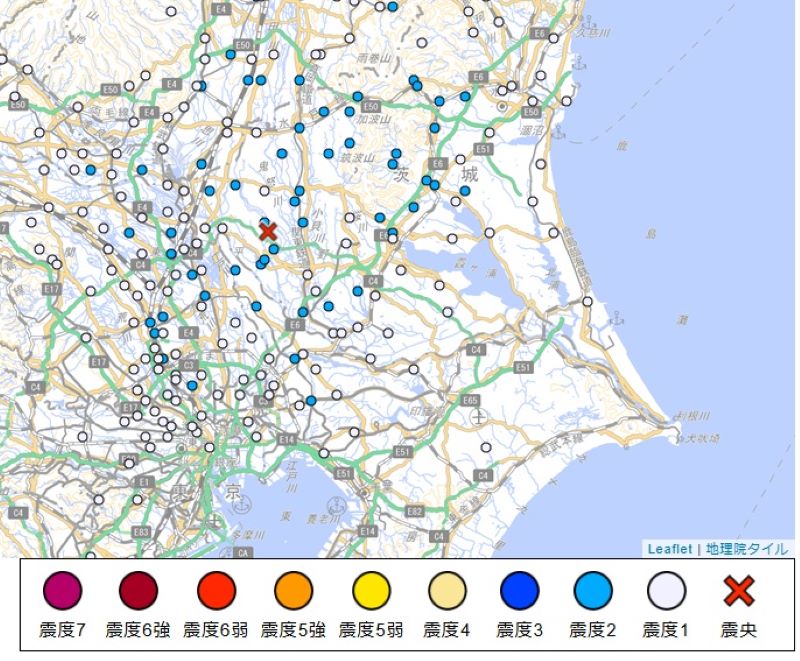
Task: Pick the 震度5強 orange legend circle
Action: coord(293,592)
